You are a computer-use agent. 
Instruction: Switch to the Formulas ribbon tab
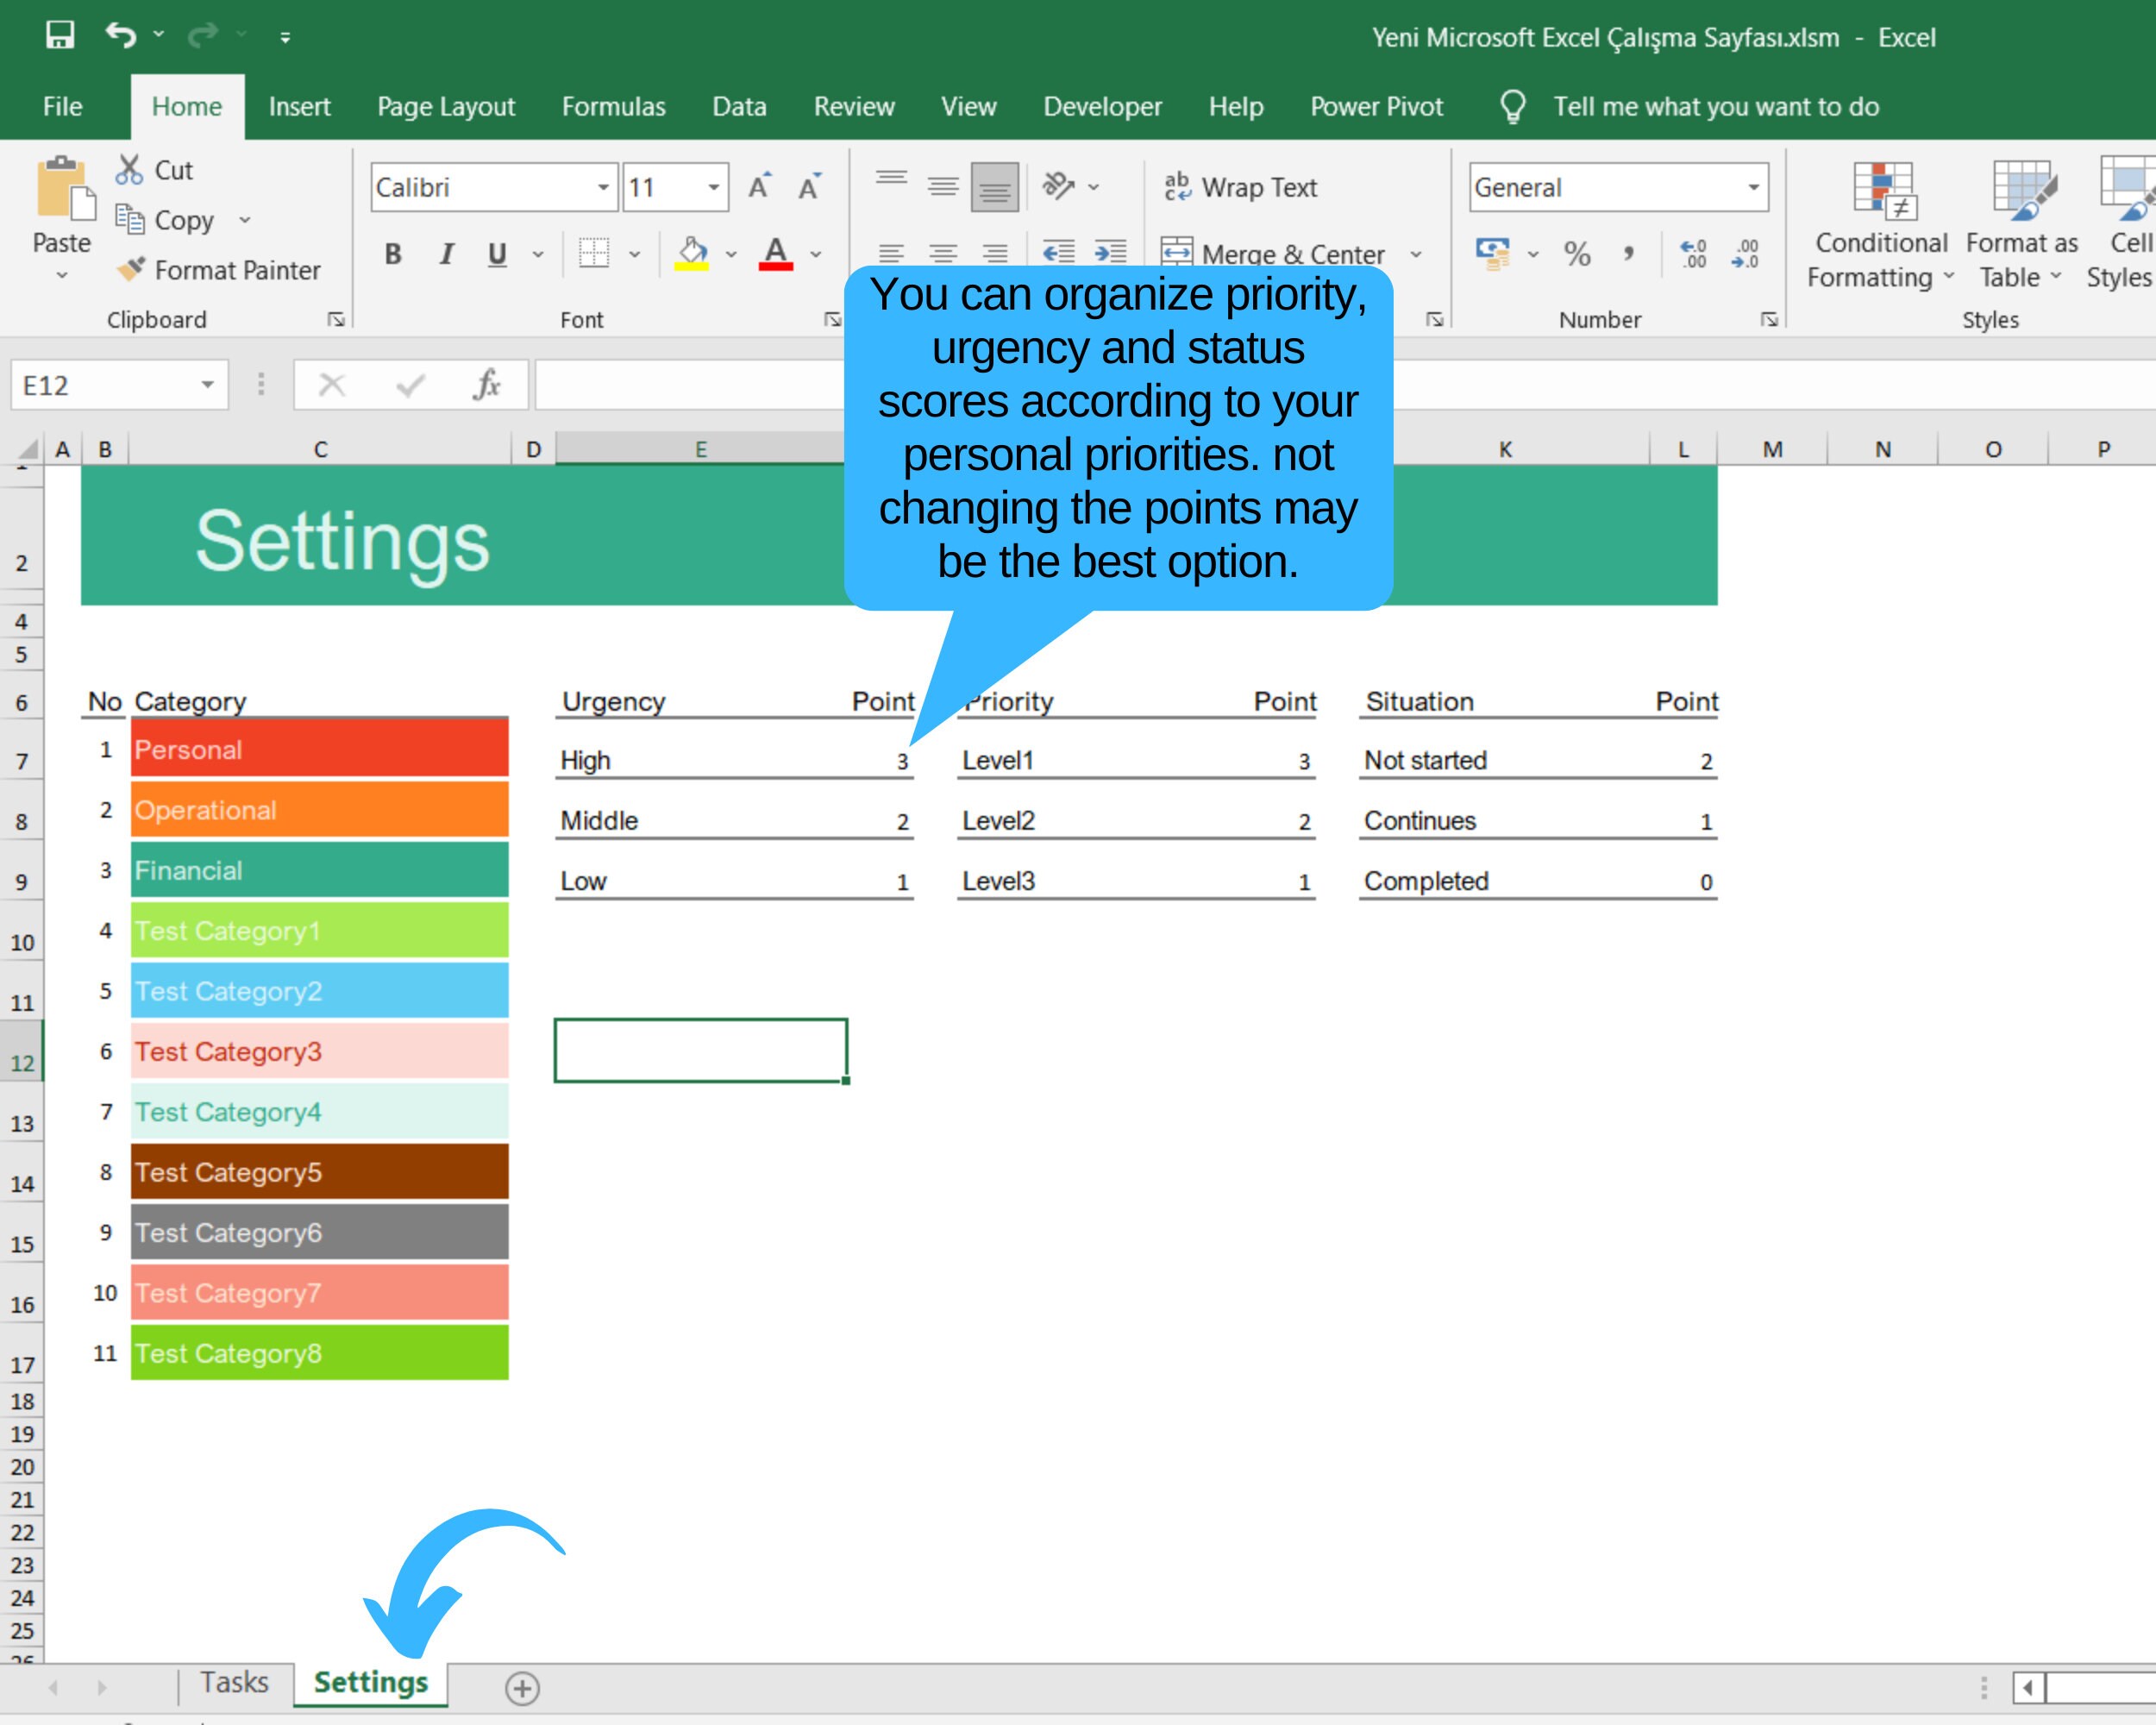[x=613, y=106]
